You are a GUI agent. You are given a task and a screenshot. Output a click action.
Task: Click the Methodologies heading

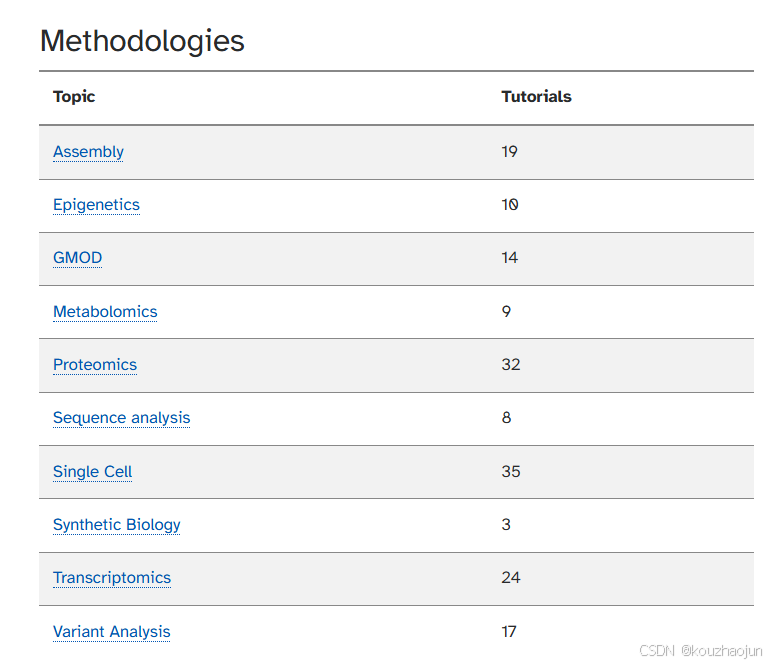point(142,41)
